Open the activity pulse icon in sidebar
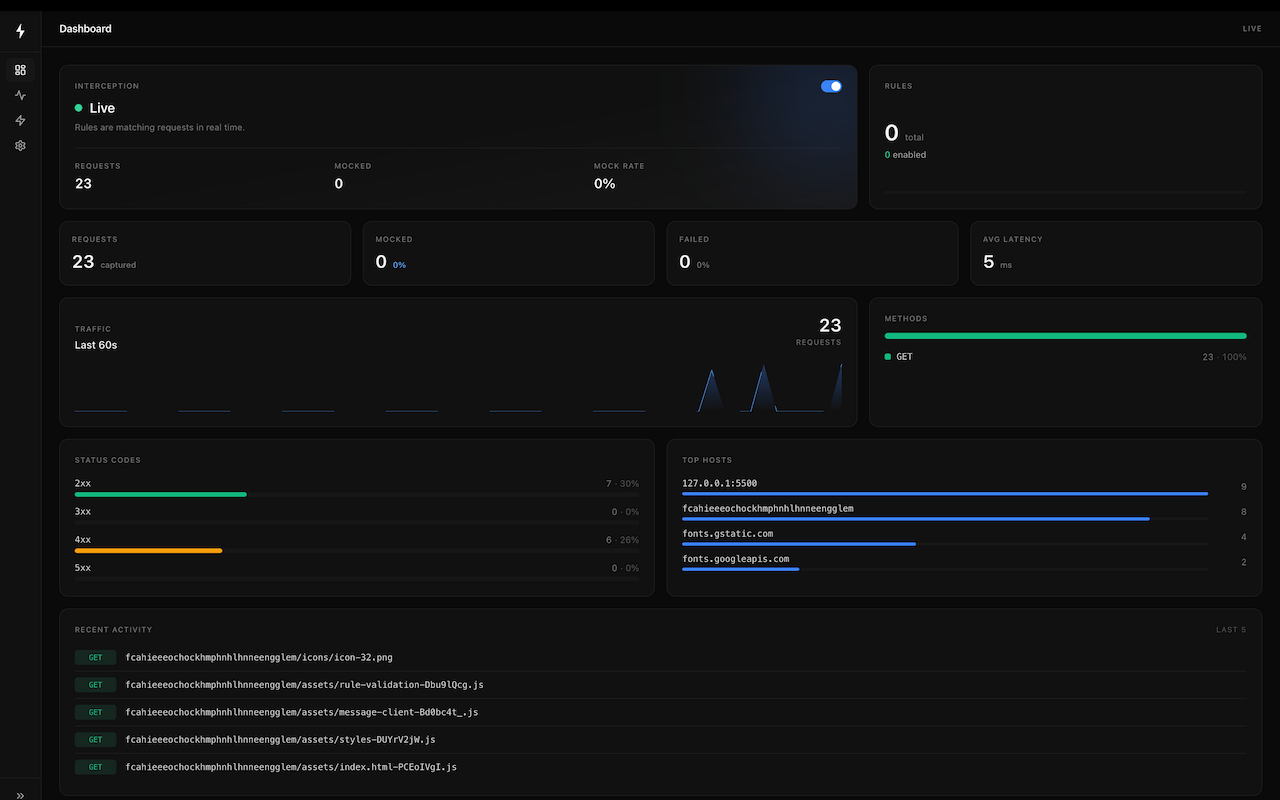The height and width of the screenshot is (800, 1280). pos(20,95)
